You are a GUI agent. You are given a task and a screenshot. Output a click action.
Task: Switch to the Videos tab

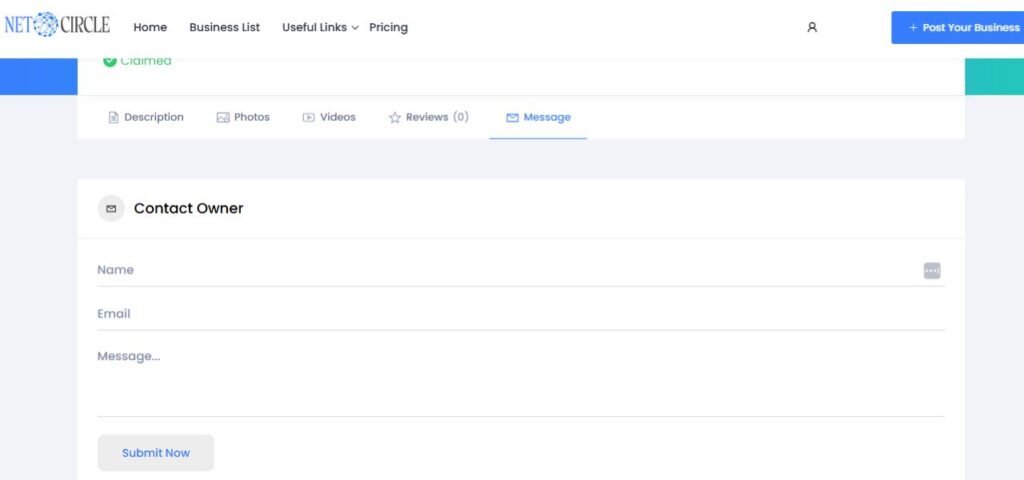point(329,118)
